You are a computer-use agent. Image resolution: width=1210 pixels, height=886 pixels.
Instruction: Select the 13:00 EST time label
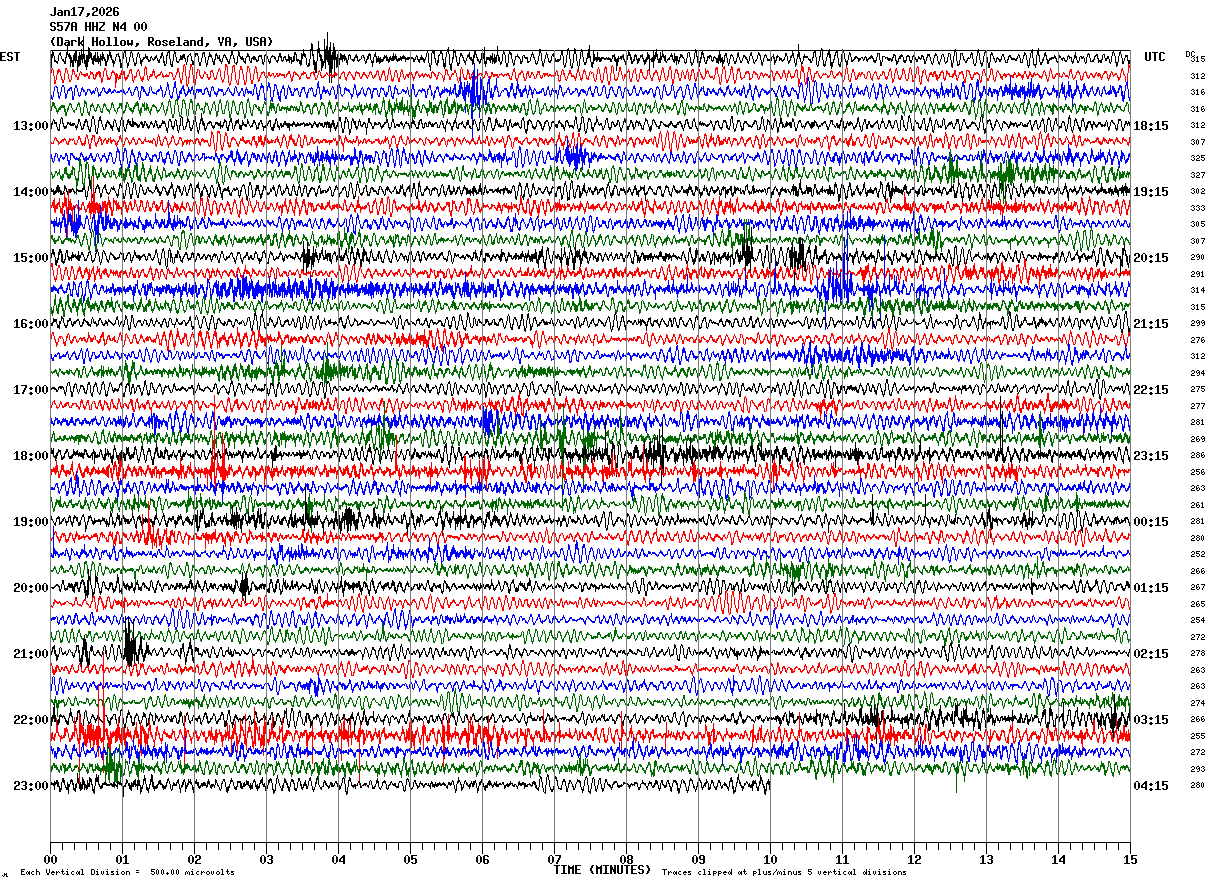coord(30,125)
